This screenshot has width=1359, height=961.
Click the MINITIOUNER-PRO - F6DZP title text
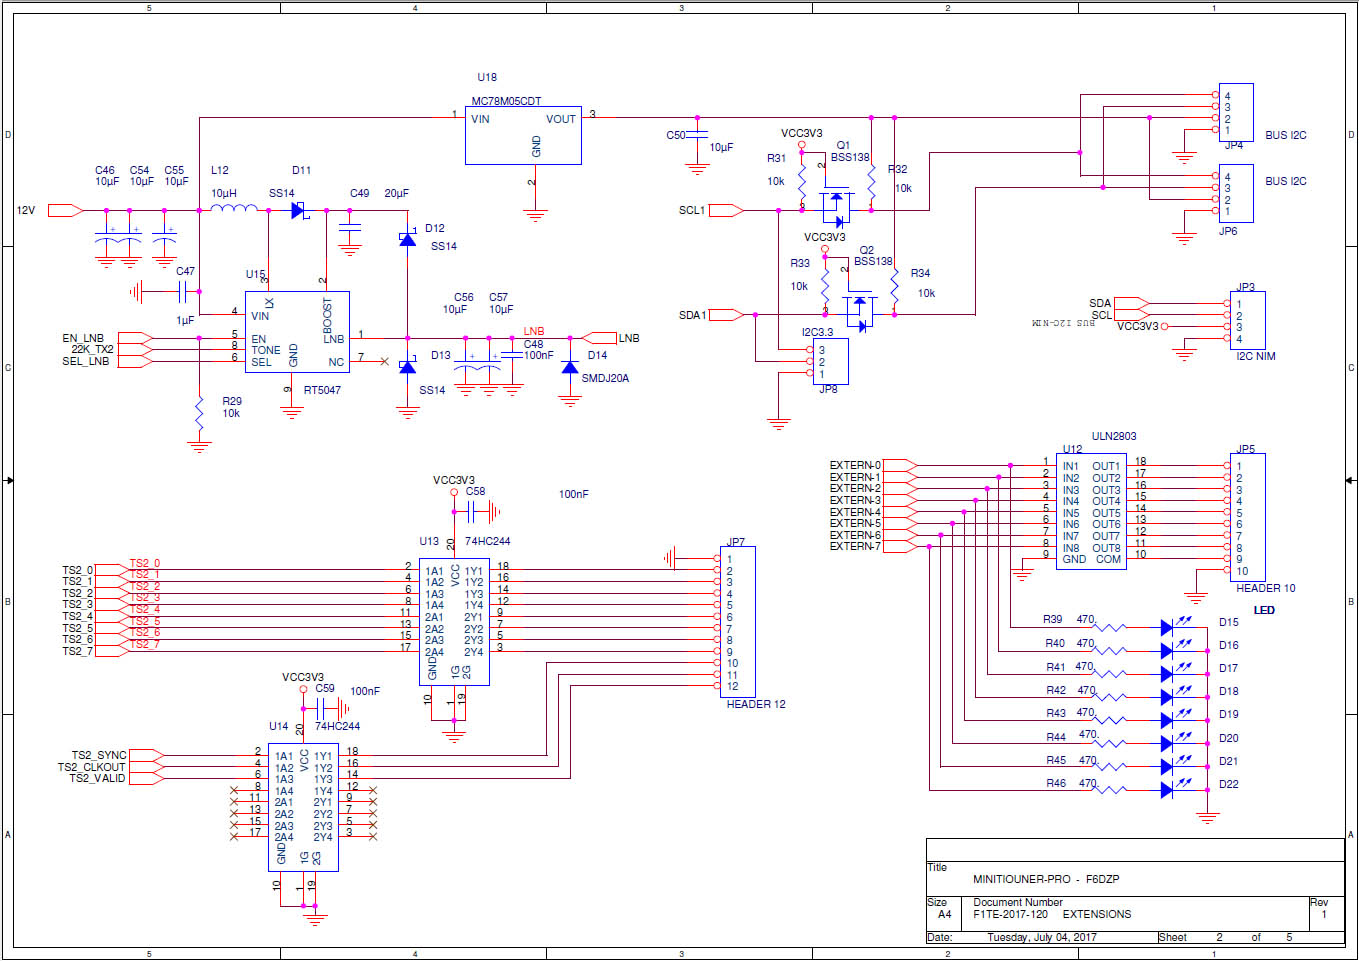coord(1046,879)
